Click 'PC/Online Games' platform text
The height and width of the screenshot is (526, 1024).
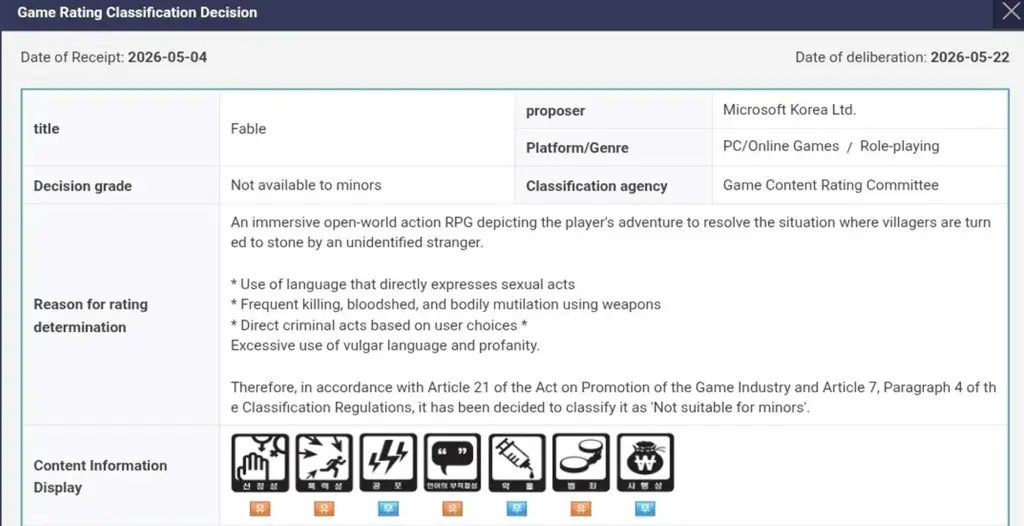click(780, 146)
